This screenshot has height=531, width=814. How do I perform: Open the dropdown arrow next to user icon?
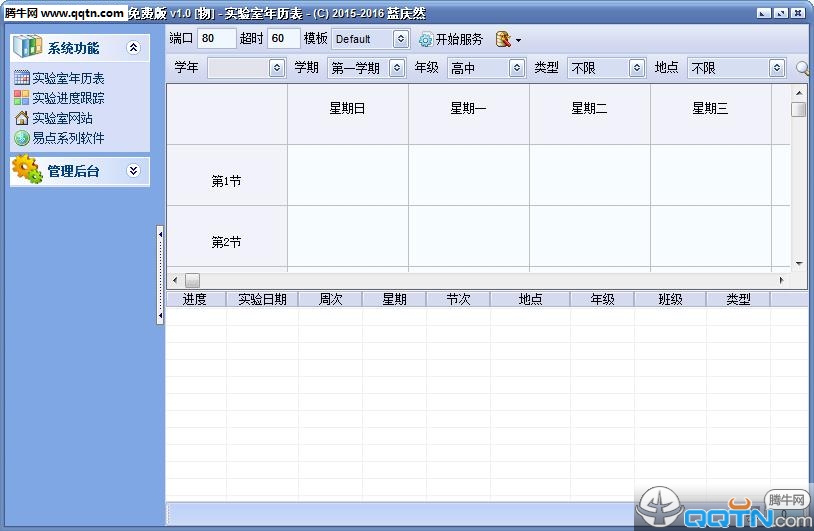[x=518, y=40]
